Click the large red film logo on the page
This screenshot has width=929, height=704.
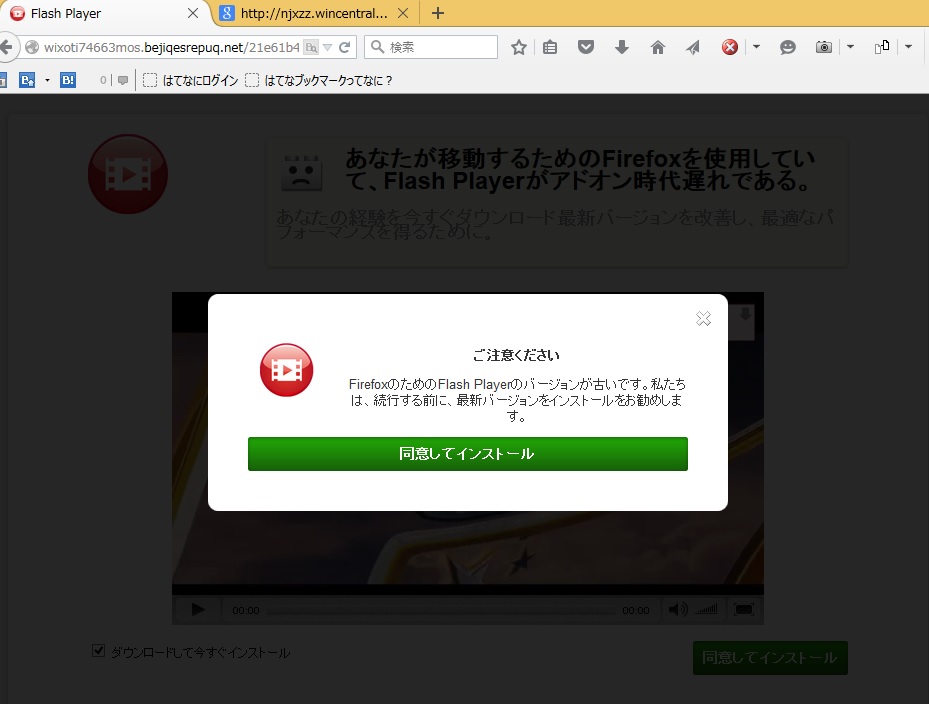[128, 174]
